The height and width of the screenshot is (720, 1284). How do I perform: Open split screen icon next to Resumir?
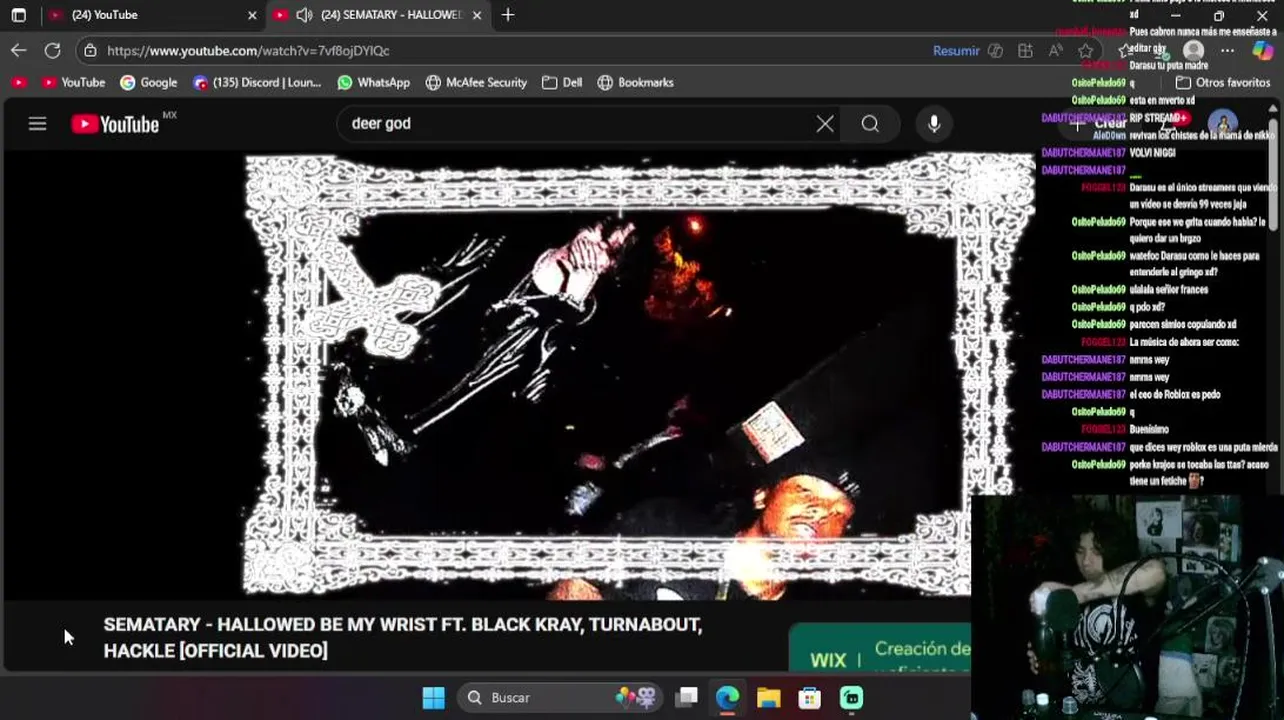point(995,50)
